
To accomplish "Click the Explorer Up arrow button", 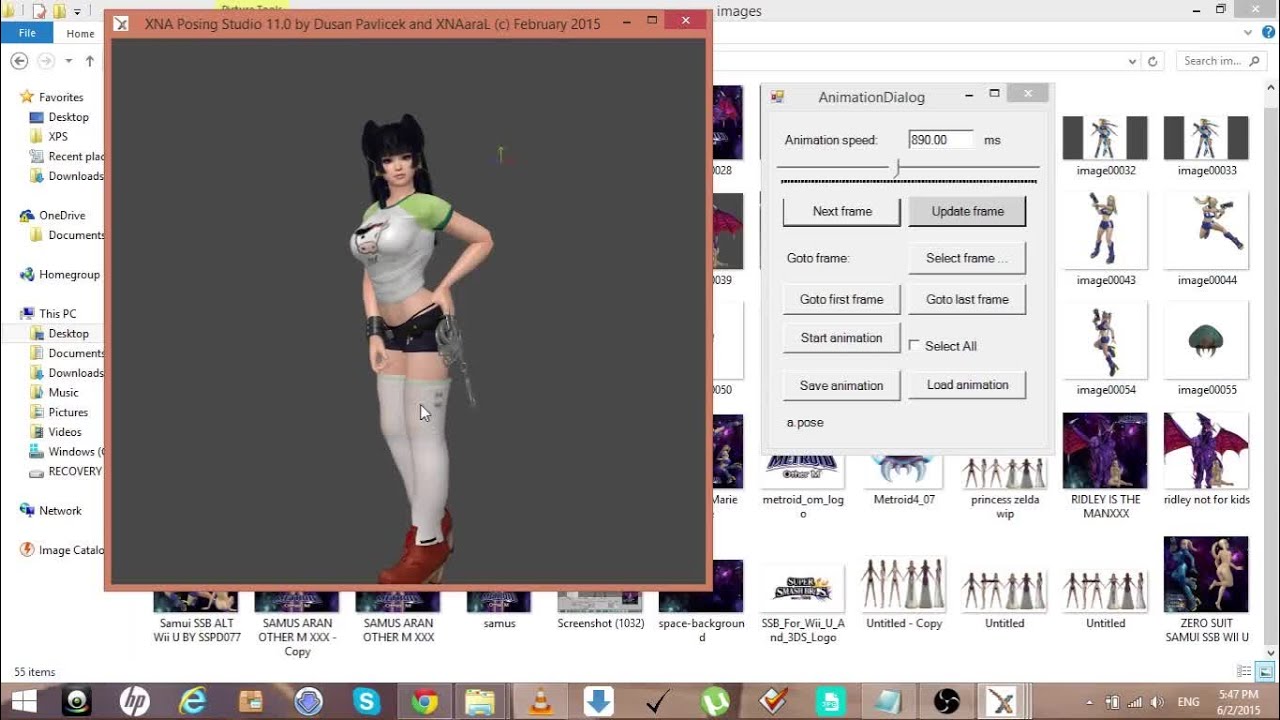I will pos(90,61).
